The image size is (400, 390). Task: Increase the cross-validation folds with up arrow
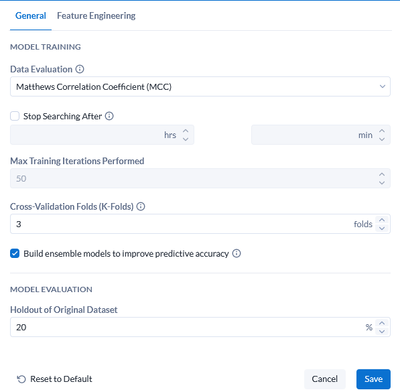382,220
